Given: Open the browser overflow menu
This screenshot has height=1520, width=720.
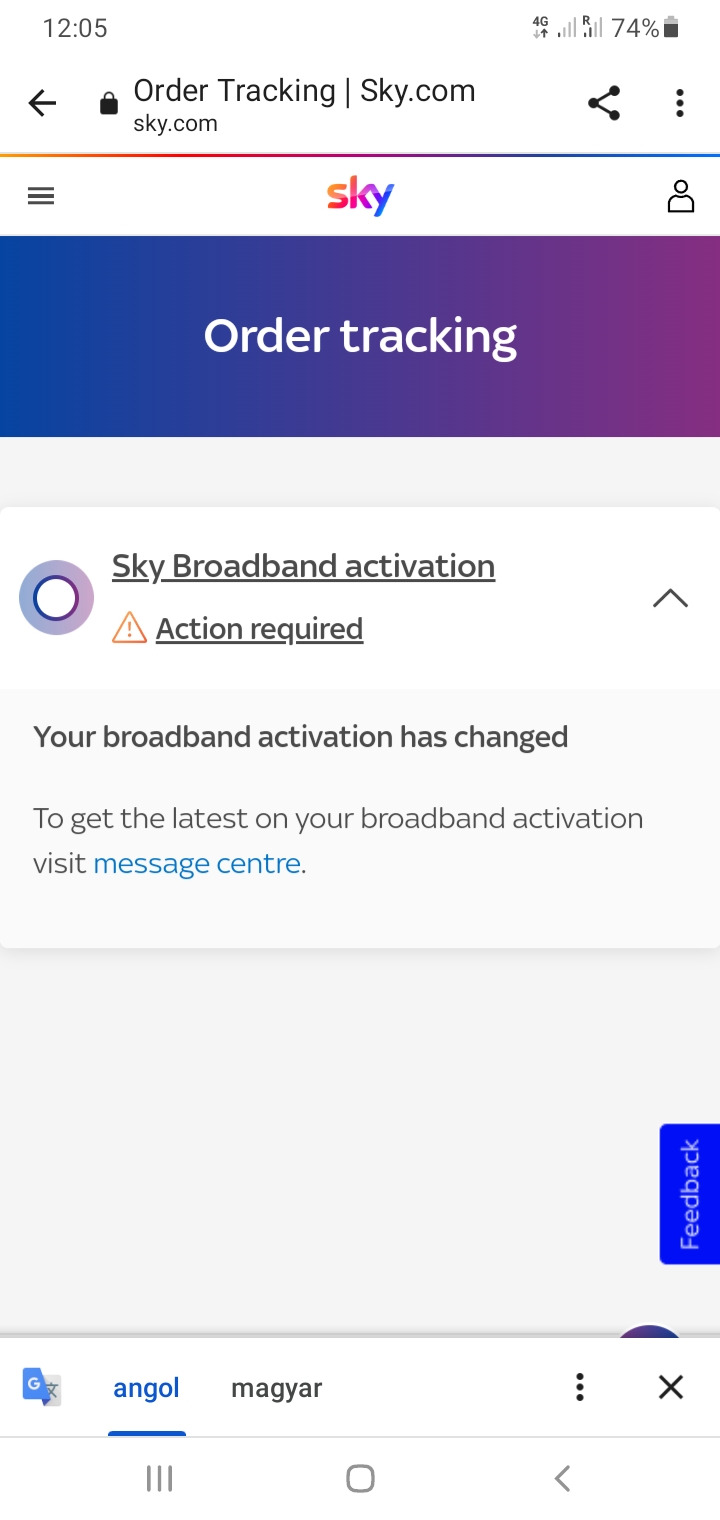Looking at the screenshot, I should tap(679, 103).
